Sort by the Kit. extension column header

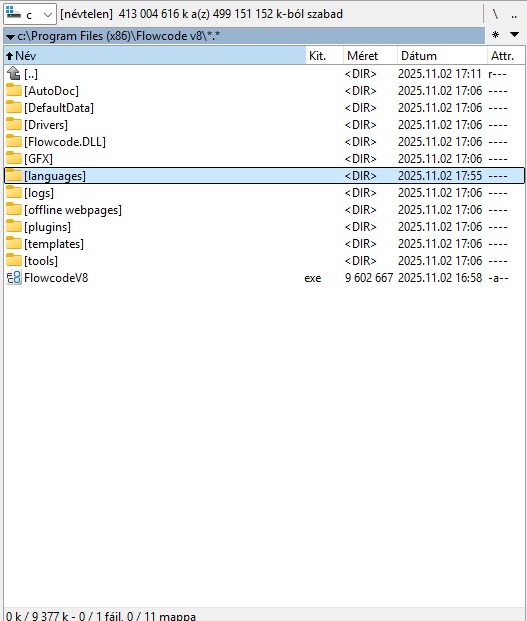324,55
